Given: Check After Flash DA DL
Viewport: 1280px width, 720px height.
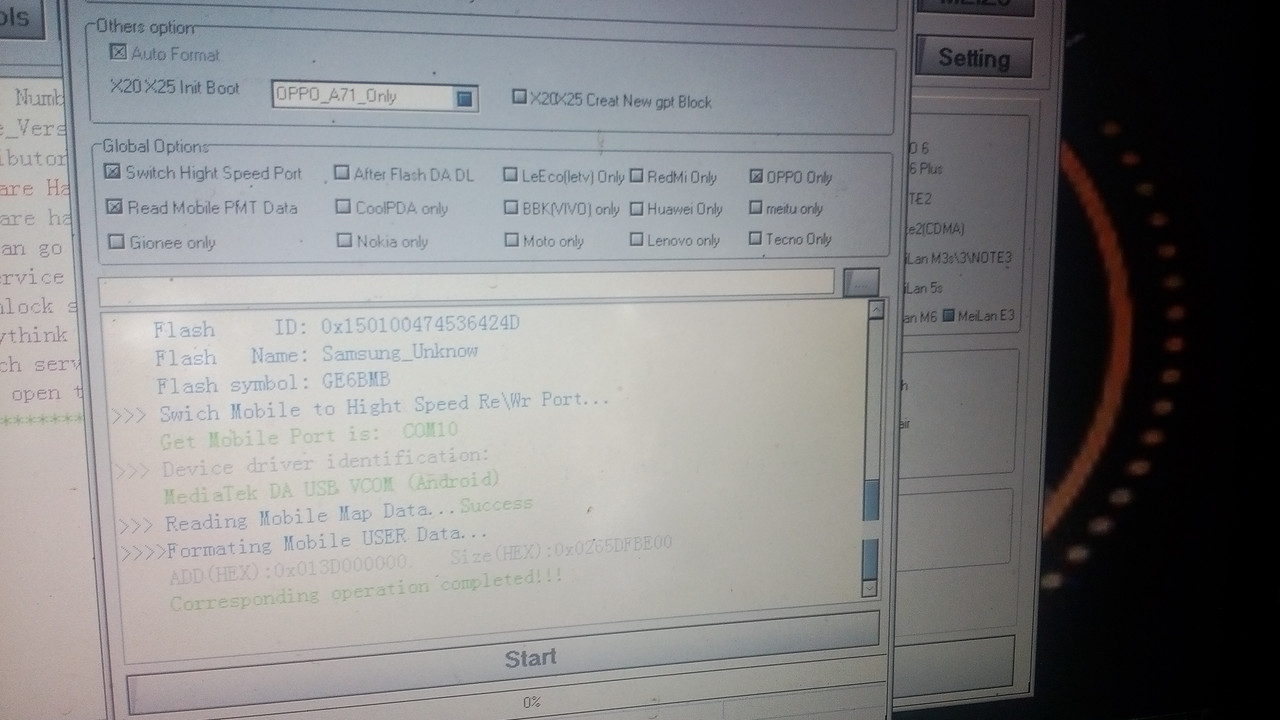Looking at the screenshot, I should tap(343, 173).
